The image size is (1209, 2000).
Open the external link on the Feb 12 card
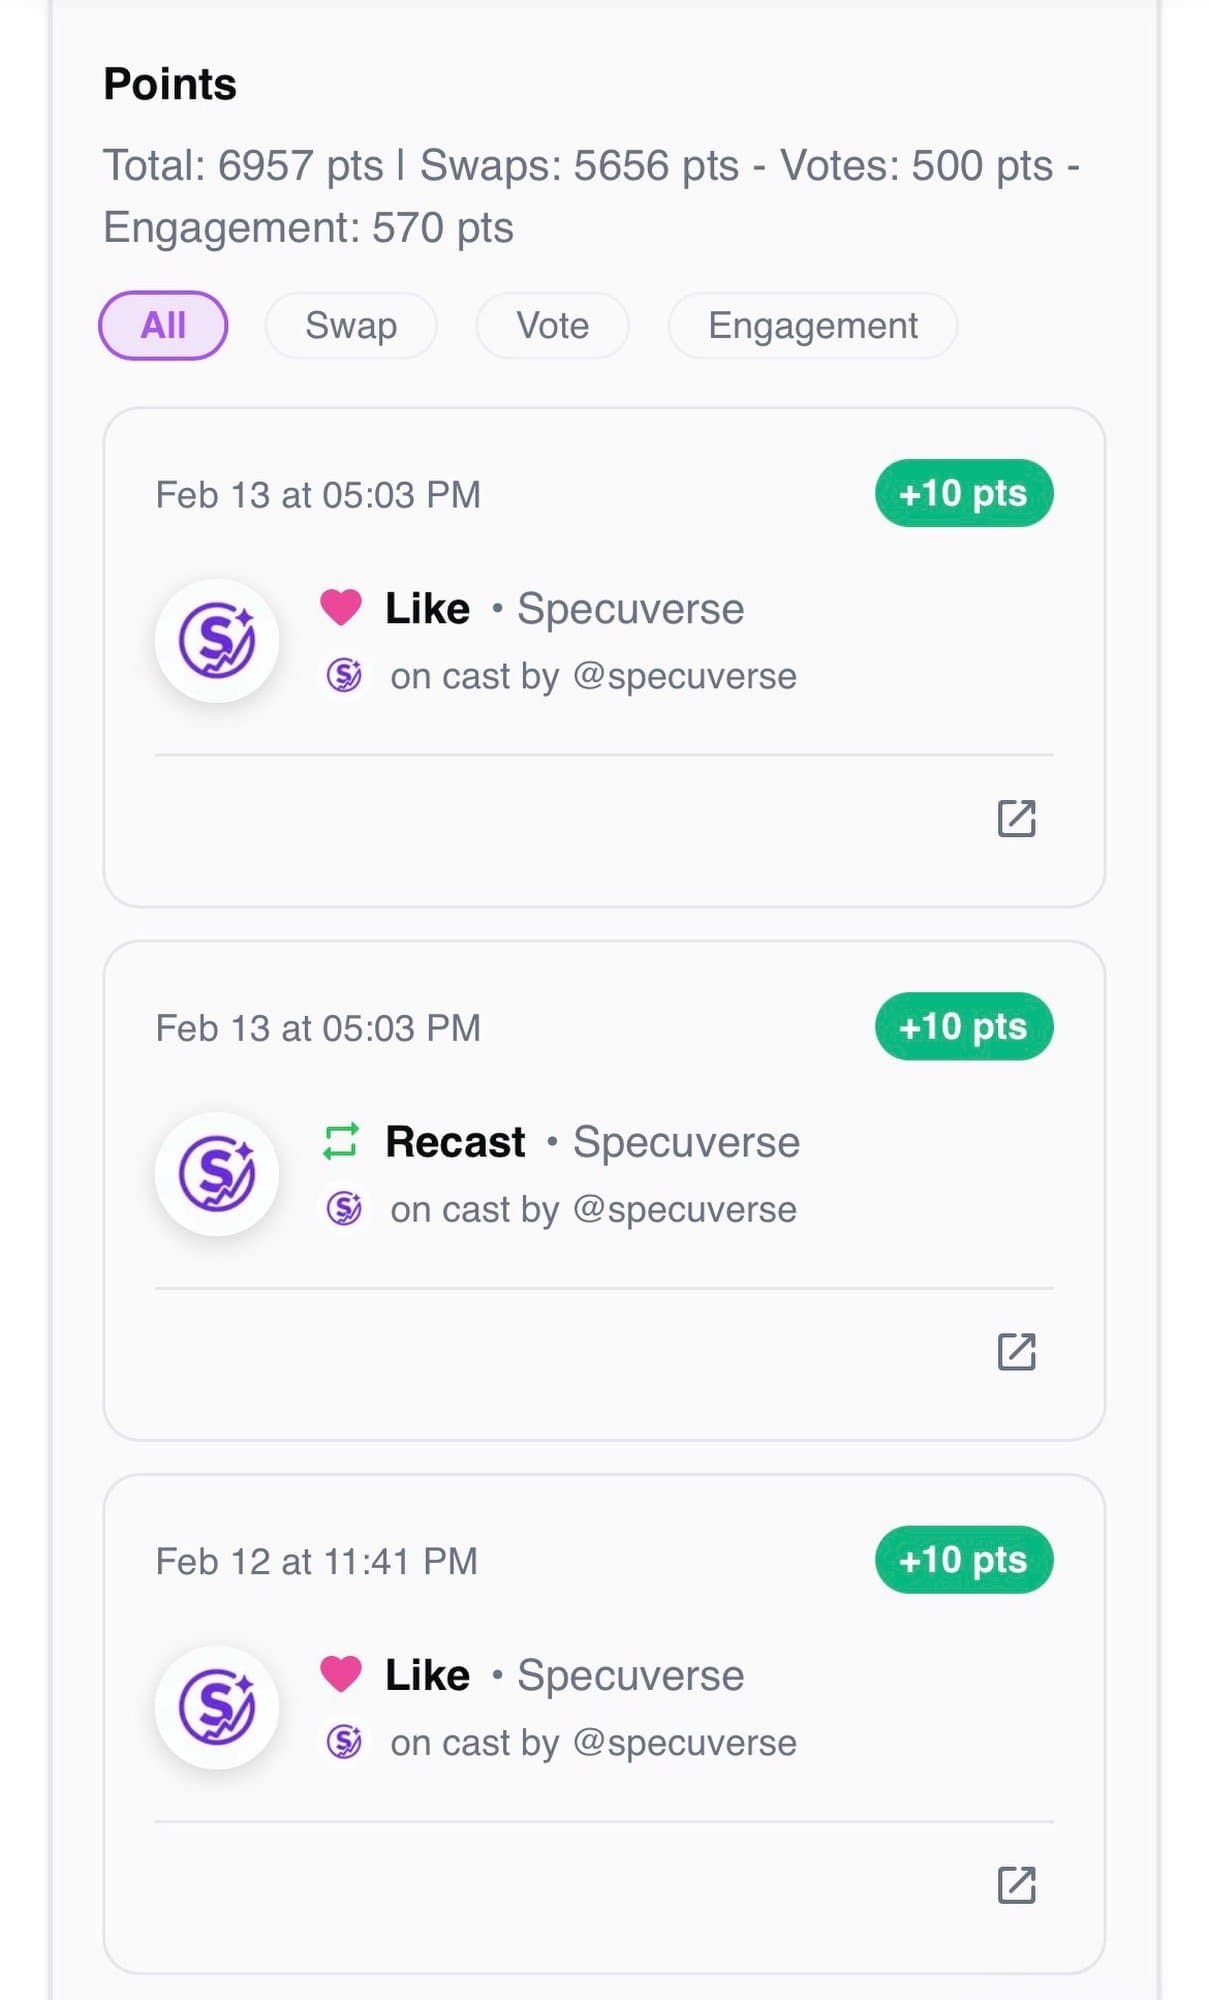click(x=1018, y=1885)
